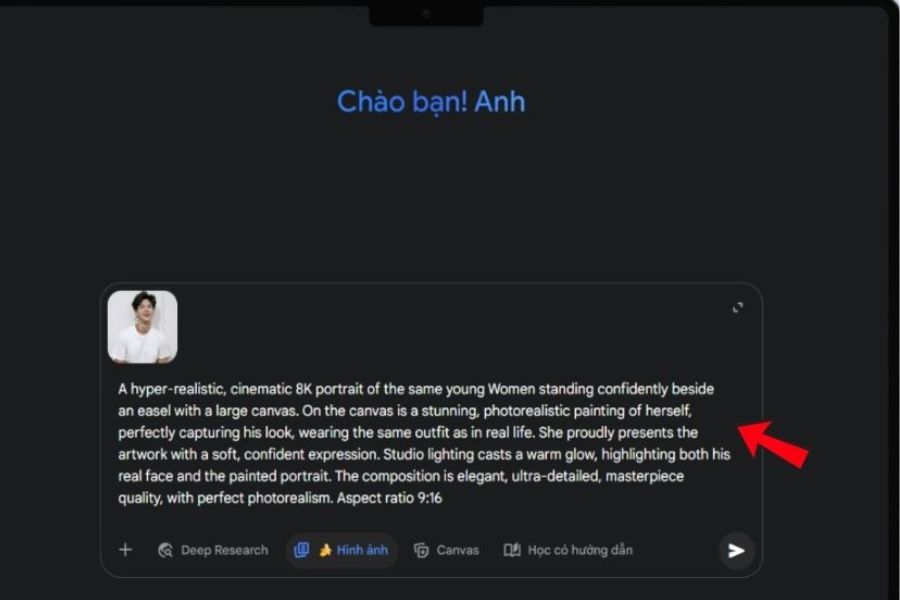This screenshot has width=900, height=600.
Task: Send the prompt with the arrow button
Action: (736, 551)
